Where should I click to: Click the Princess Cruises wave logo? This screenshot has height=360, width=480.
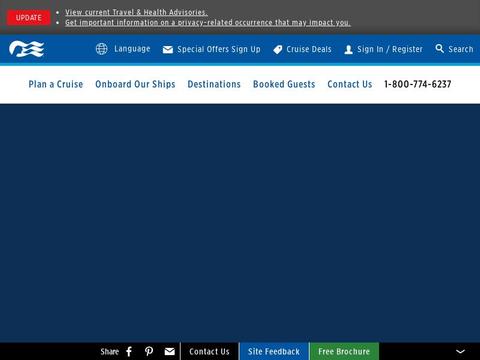[x=26, y=49]
